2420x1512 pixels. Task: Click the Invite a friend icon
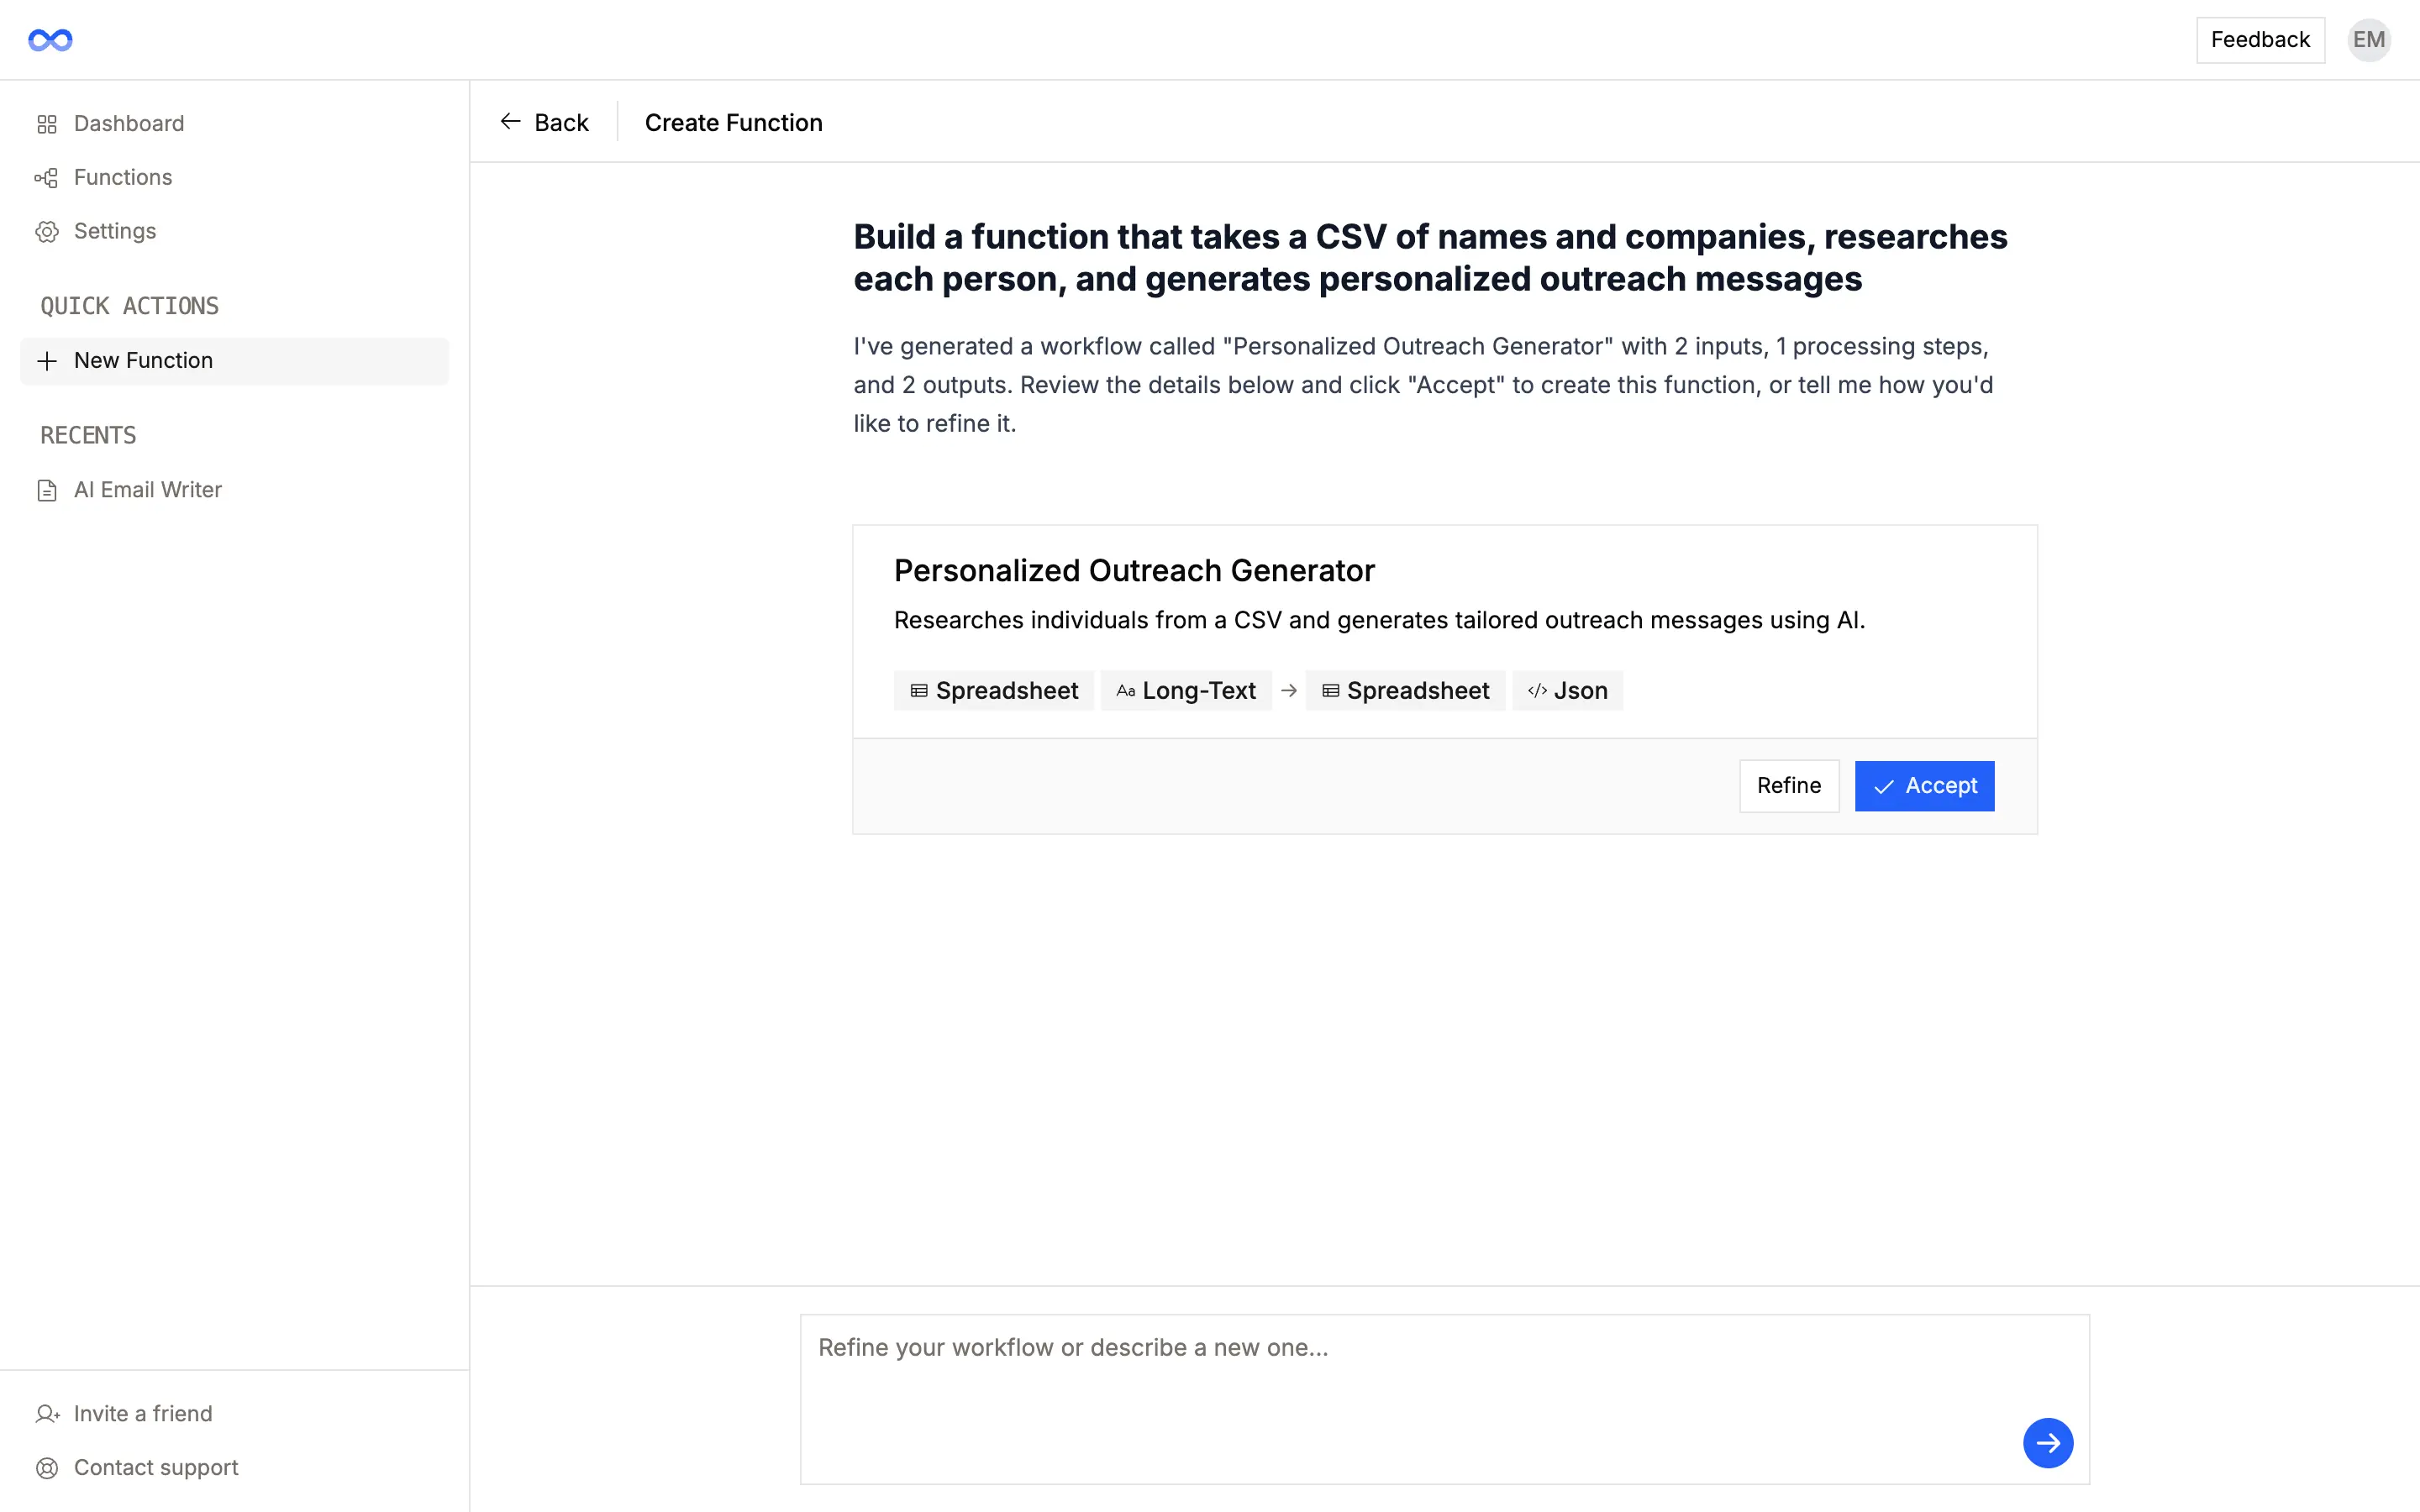(x=48, y=1413)
